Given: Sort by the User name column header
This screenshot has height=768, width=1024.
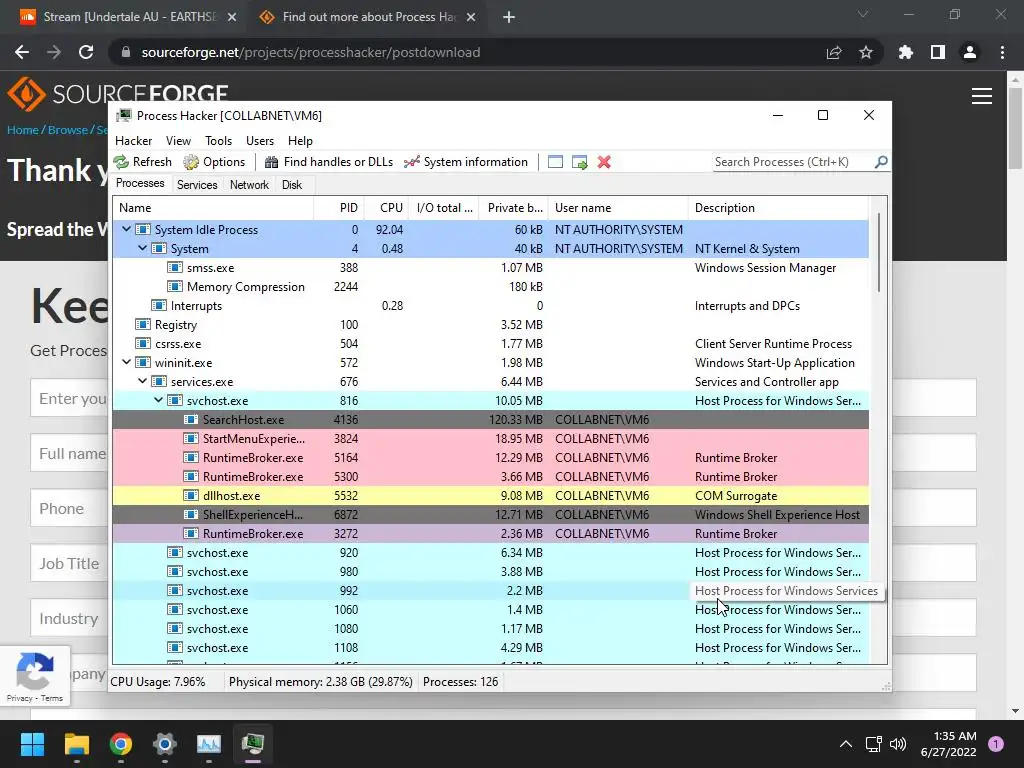Looking at the screenshot, I should [x=618, y=208].
